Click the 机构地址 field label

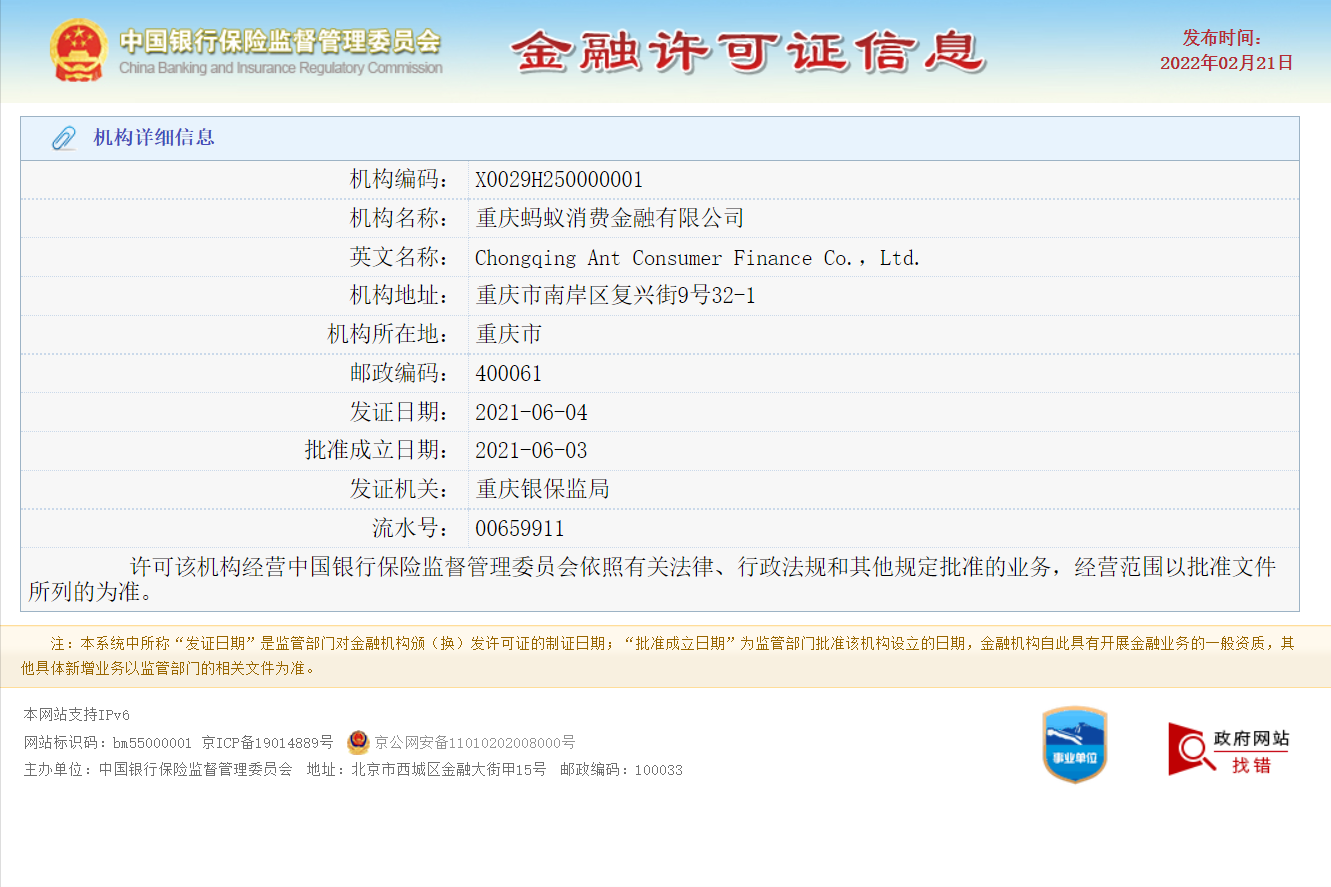coord(399,296)
